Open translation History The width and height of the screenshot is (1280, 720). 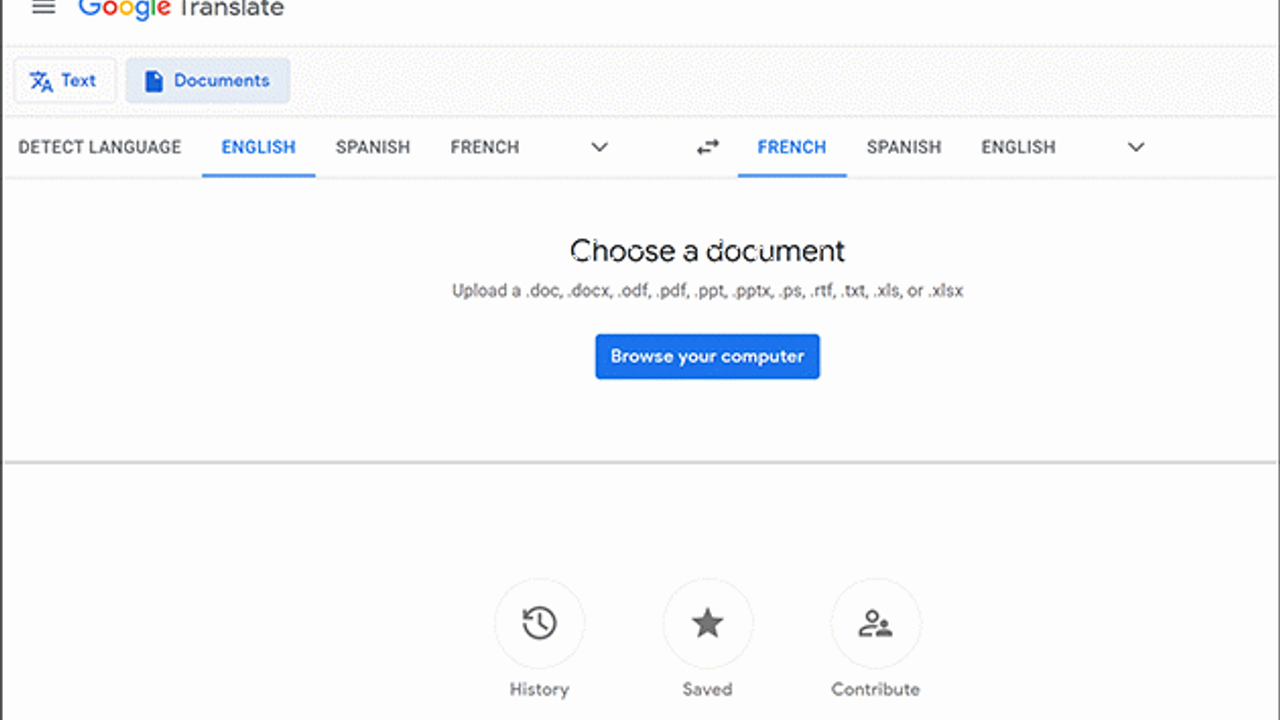(539, 624)
